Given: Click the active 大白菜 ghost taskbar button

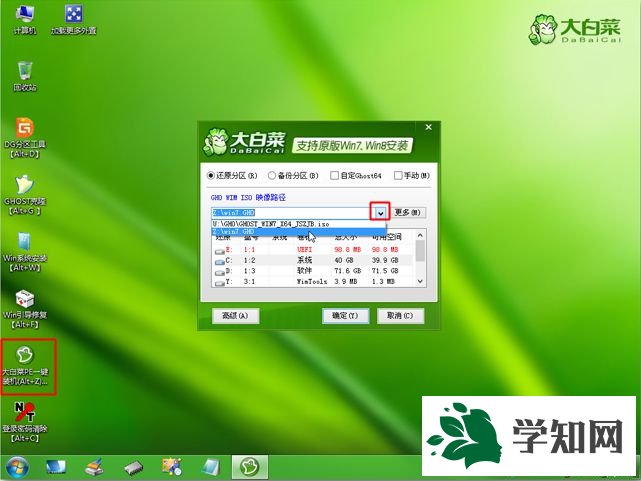Looking at the screenshot, I should [250, 467].
